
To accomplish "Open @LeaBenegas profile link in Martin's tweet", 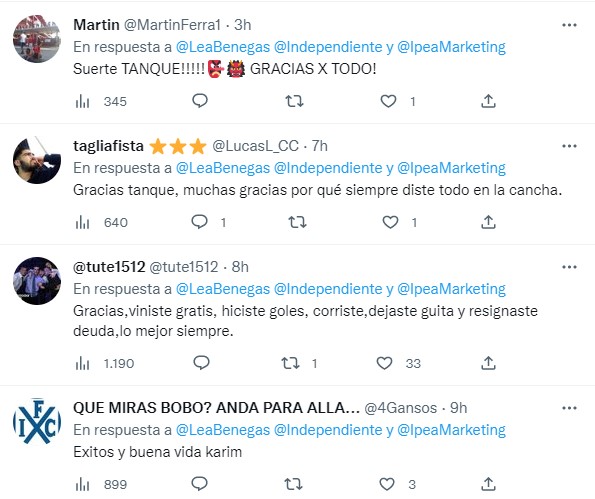I will click(x=223, y=47).
